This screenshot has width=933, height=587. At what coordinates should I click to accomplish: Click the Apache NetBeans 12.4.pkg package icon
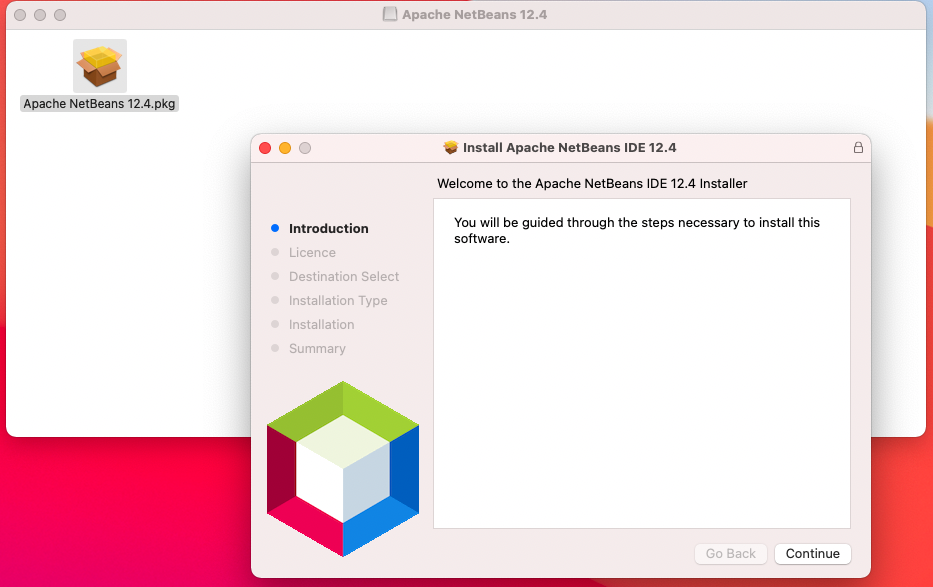pos(100,66)
